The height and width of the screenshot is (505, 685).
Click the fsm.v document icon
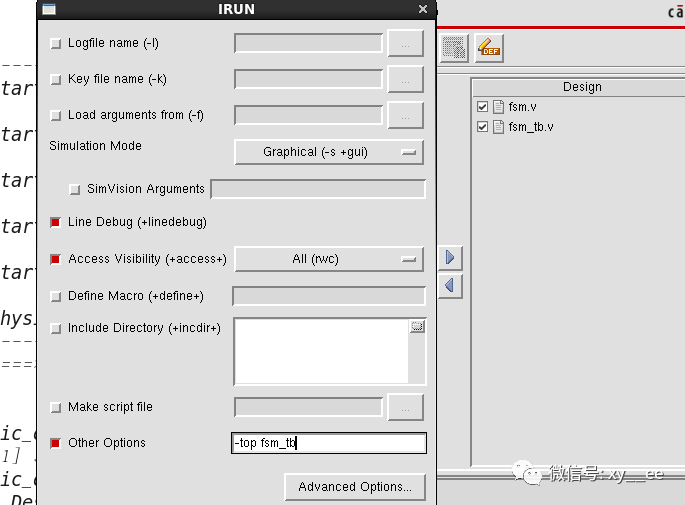(x=498, y=107)
